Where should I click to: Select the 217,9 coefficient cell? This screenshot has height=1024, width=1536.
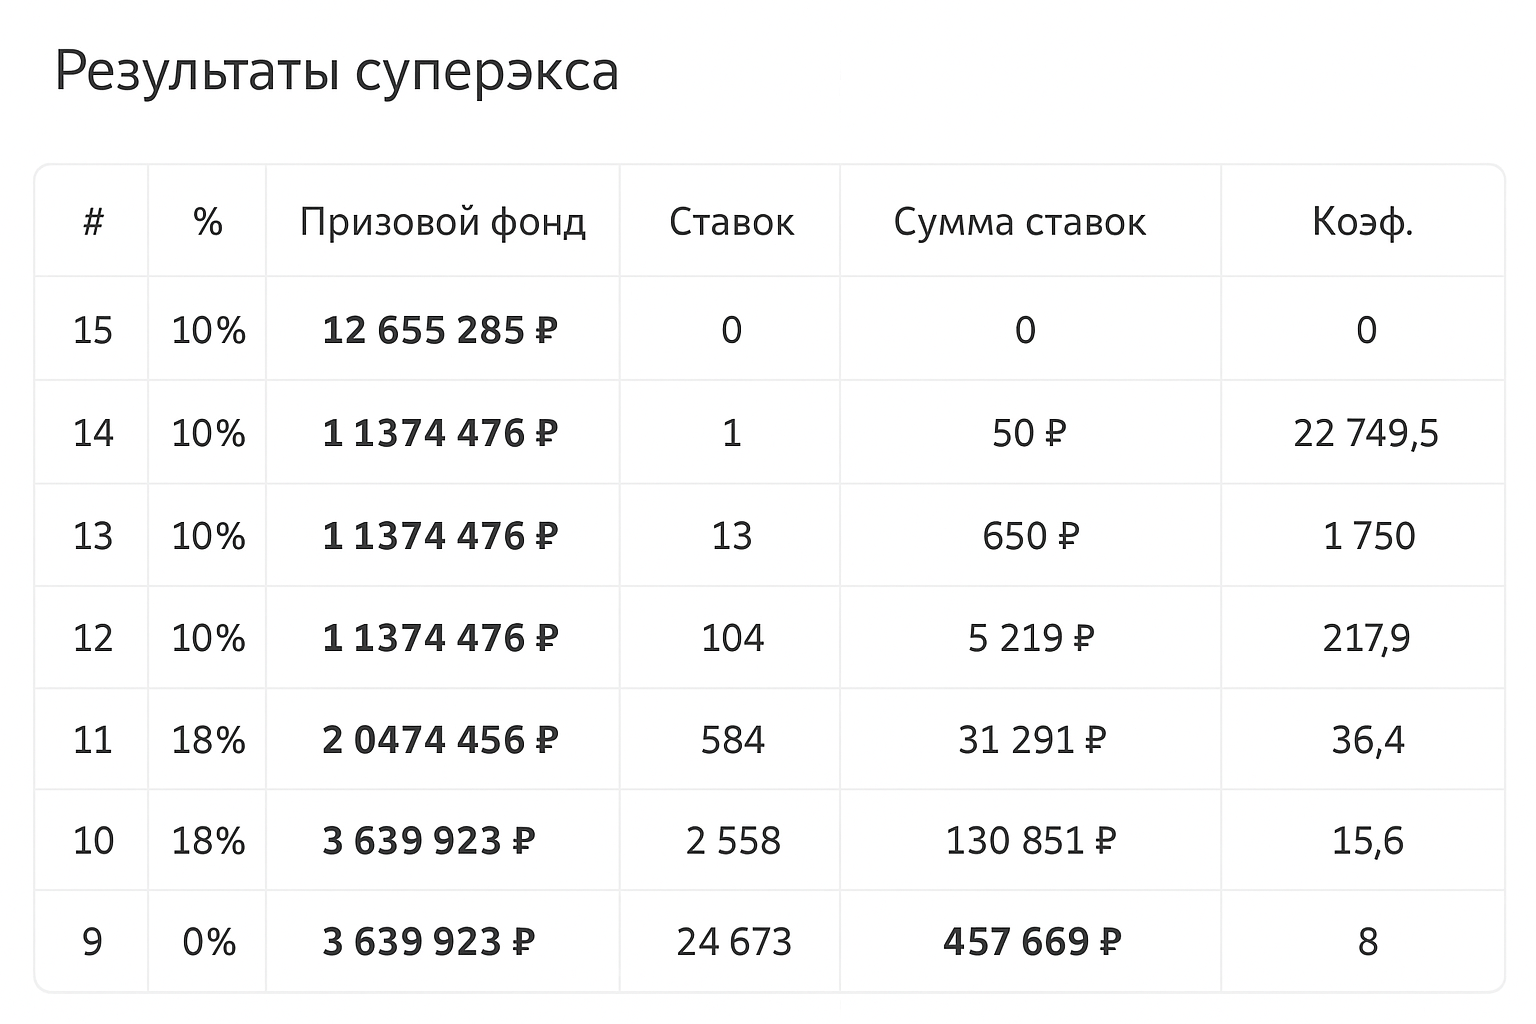click(1366, 638)
